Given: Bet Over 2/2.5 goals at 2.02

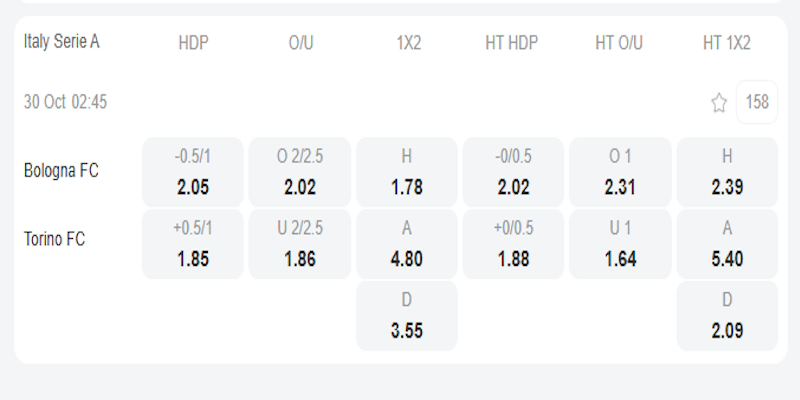Looking at the screenshot, I should (300, 171).
